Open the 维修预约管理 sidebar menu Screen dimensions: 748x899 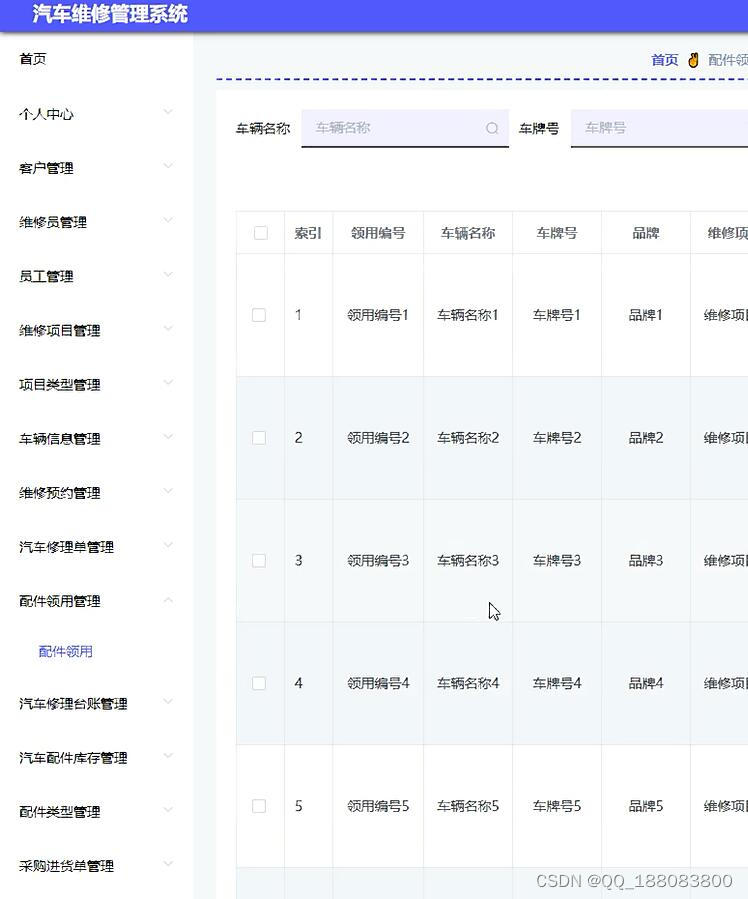point(60,493)
